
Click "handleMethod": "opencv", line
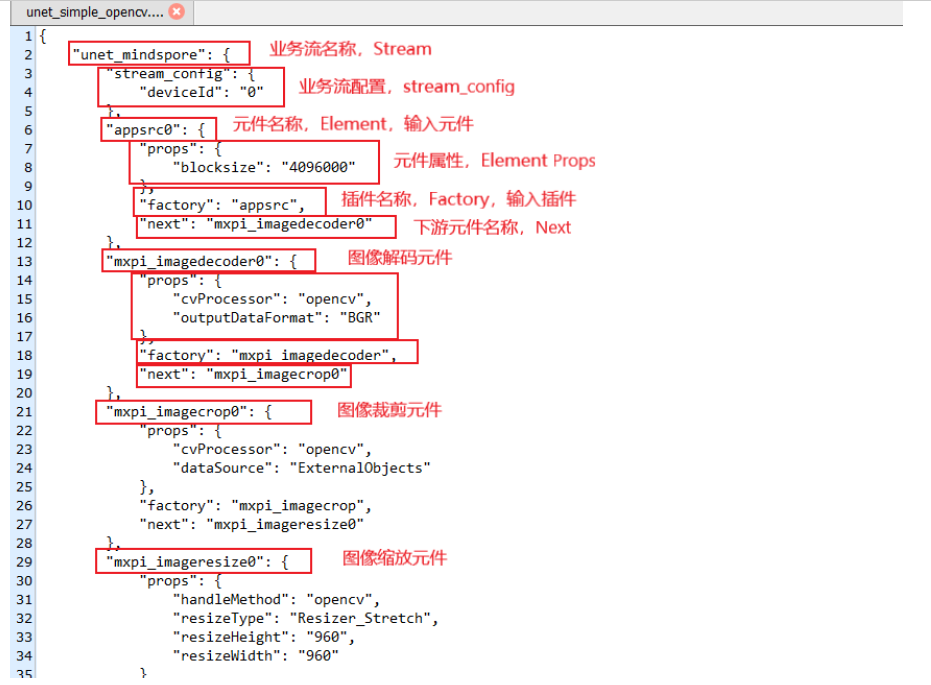276,600
